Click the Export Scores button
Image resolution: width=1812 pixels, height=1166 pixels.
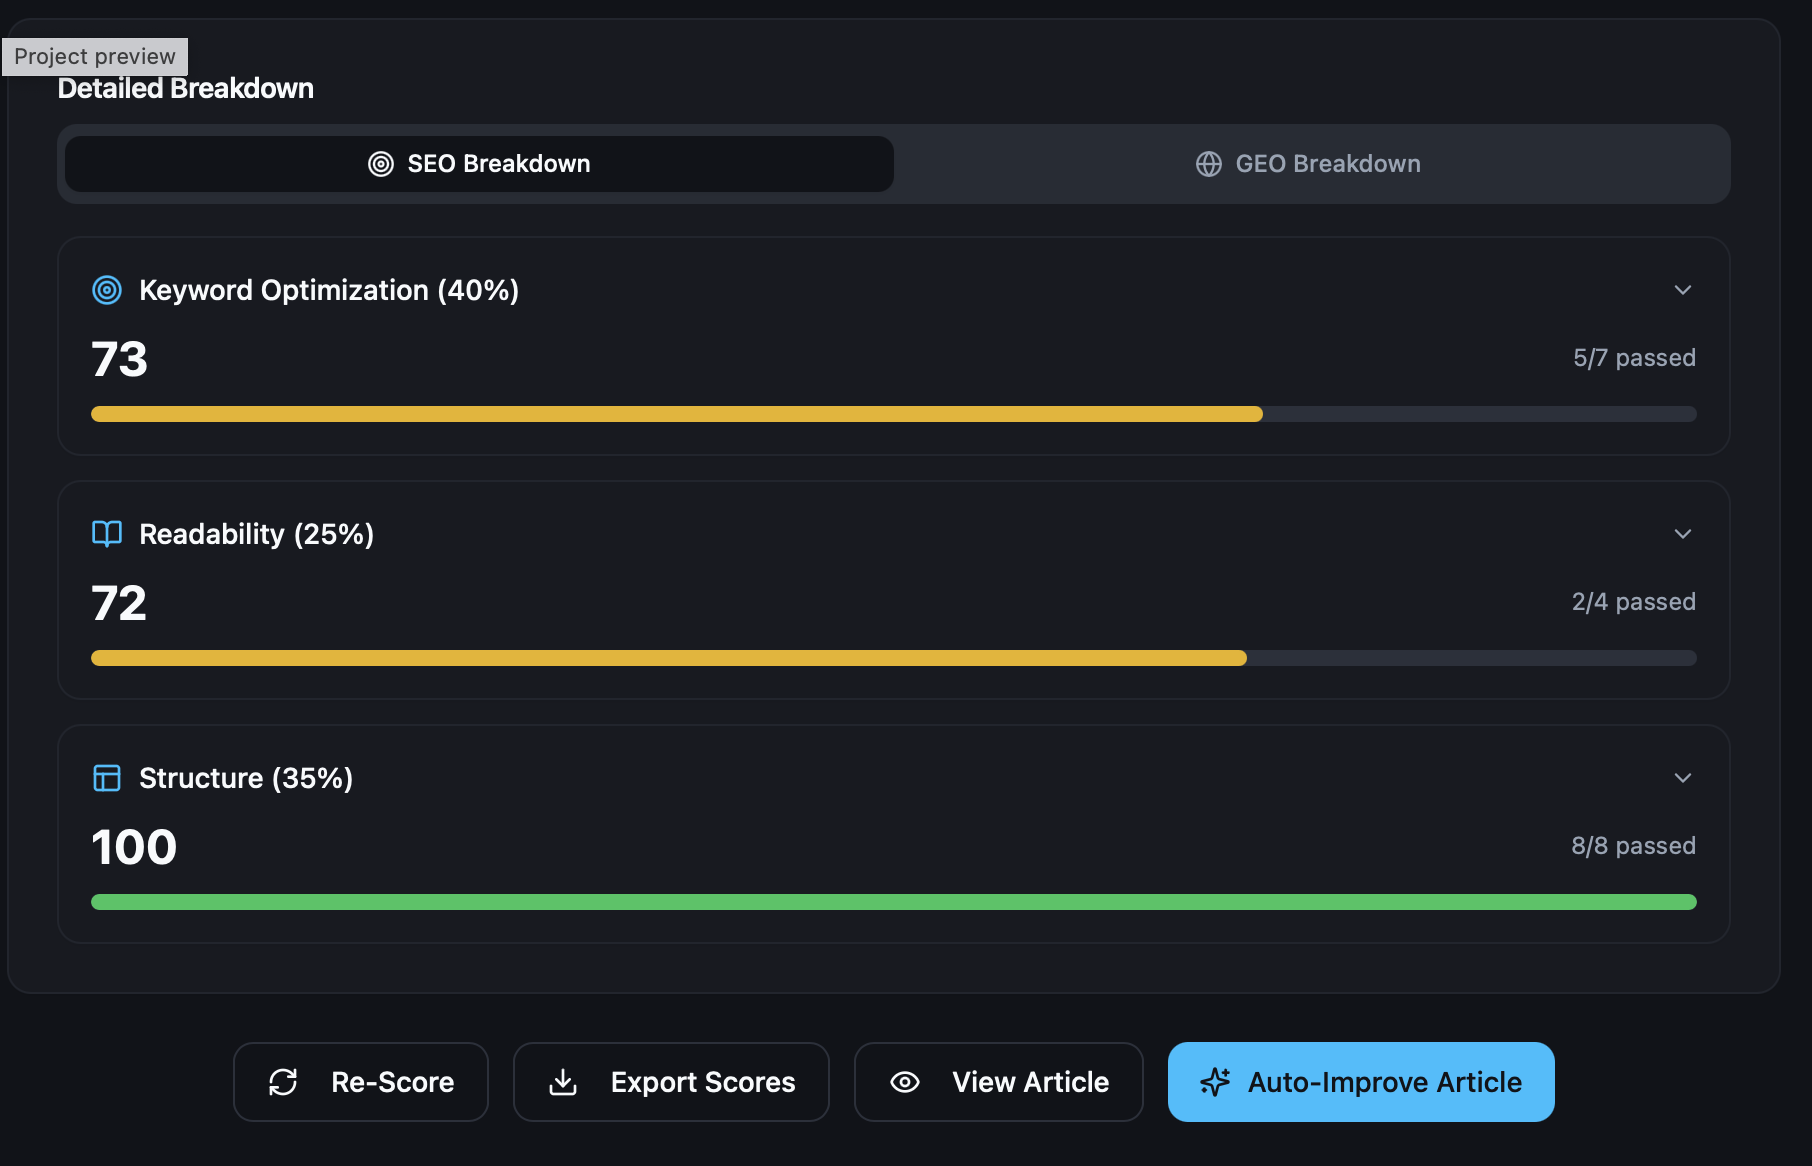[x=671, y=1082]
